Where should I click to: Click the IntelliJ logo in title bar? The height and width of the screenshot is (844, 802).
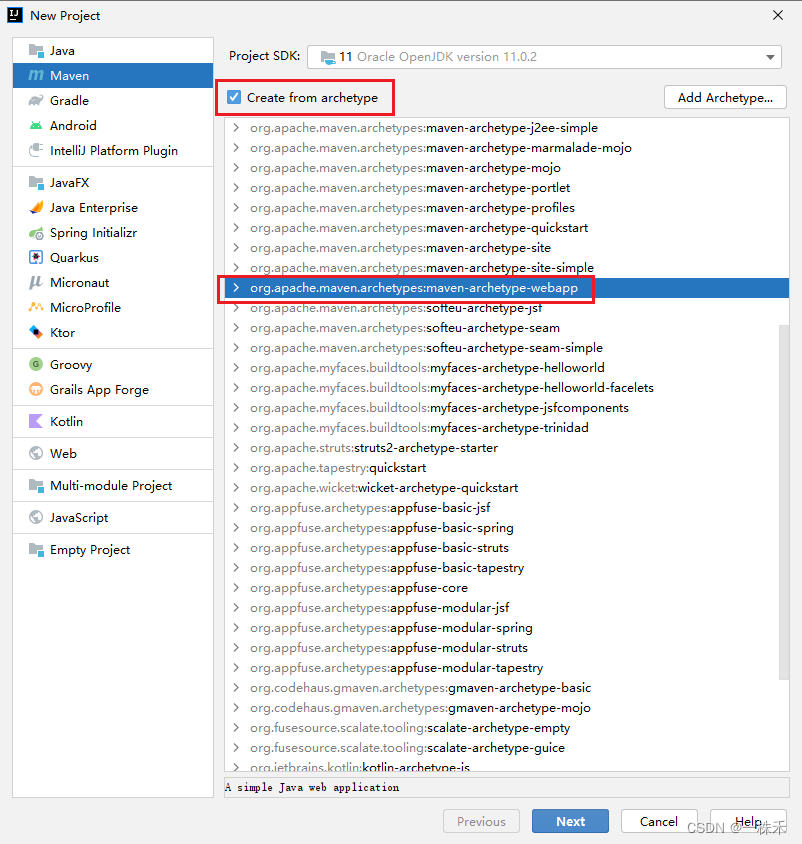(x=15, y=15)
